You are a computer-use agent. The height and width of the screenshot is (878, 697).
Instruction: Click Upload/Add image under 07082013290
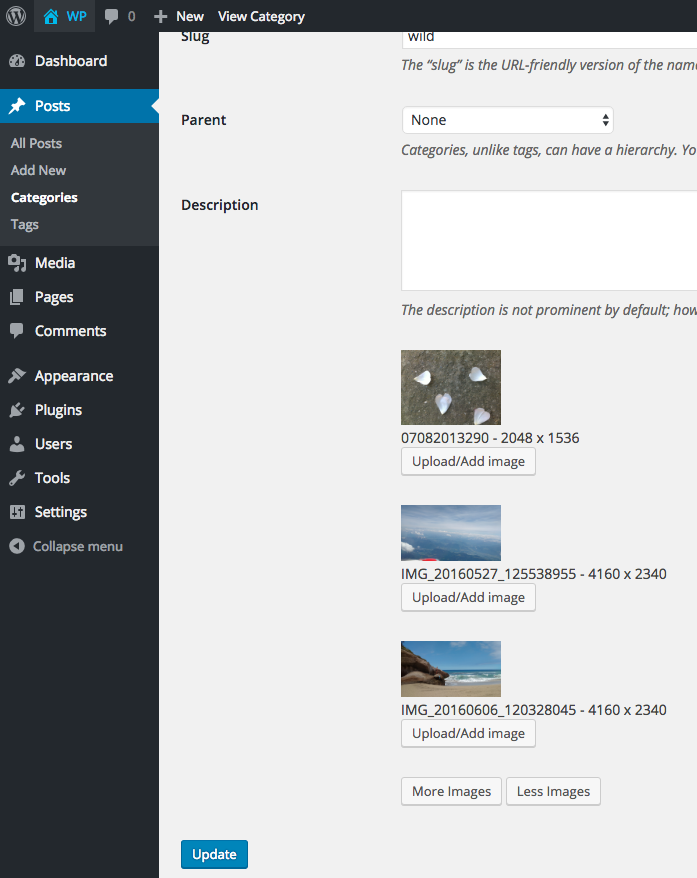[x=468, y=461]
